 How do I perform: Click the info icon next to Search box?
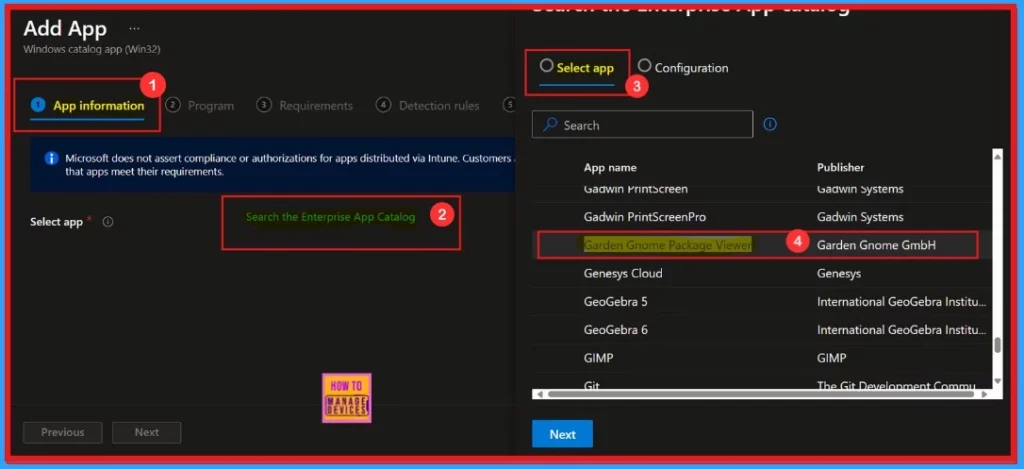pyautogui.click(x=770, y=124)
